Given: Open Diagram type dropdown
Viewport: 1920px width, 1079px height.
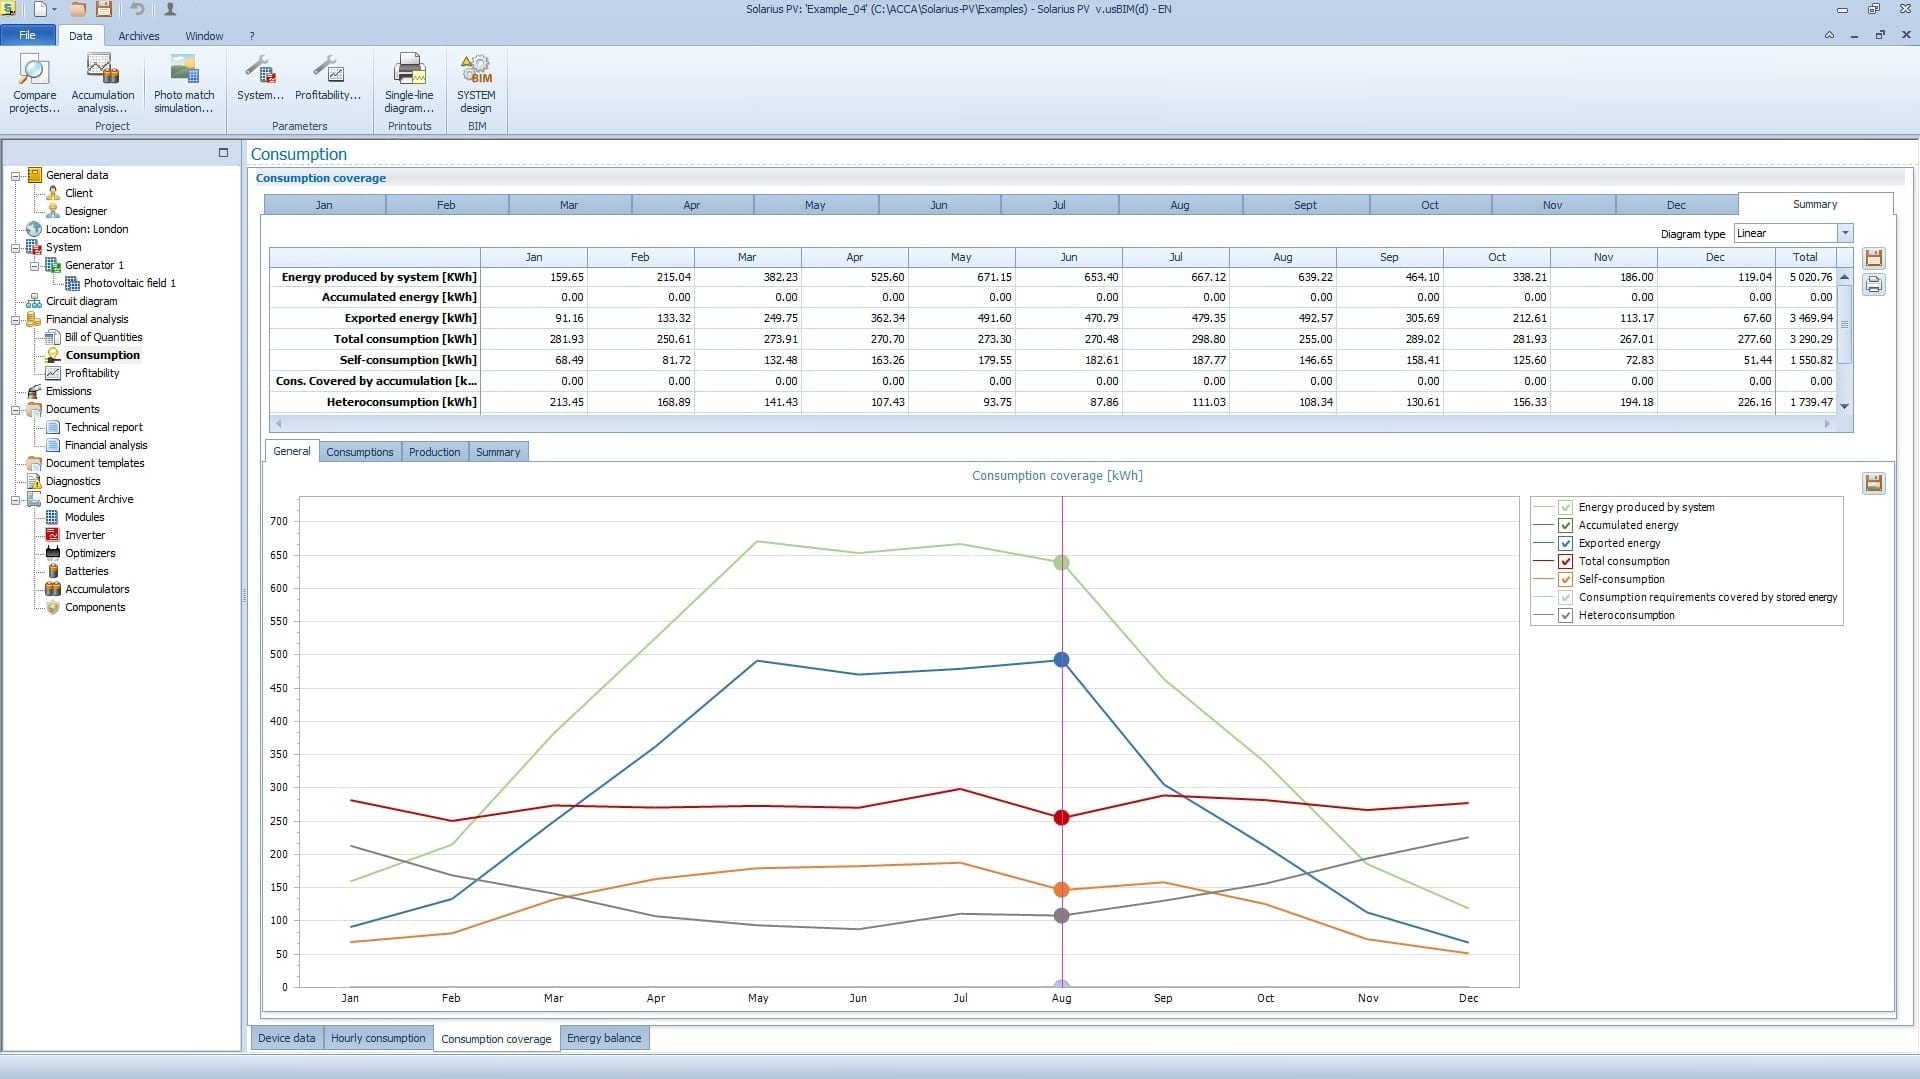Looking at the screenshot, I should [x=1845, y=233].
